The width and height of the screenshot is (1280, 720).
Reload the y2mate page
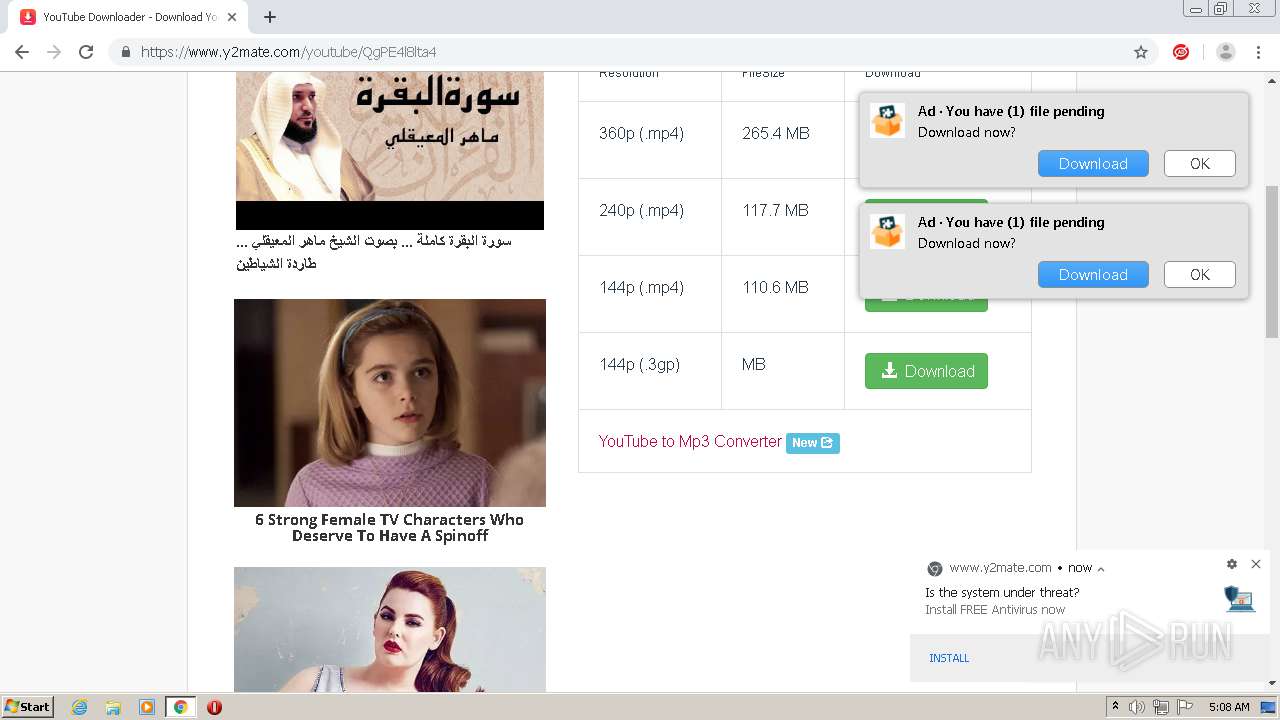(x=86, y=52)
